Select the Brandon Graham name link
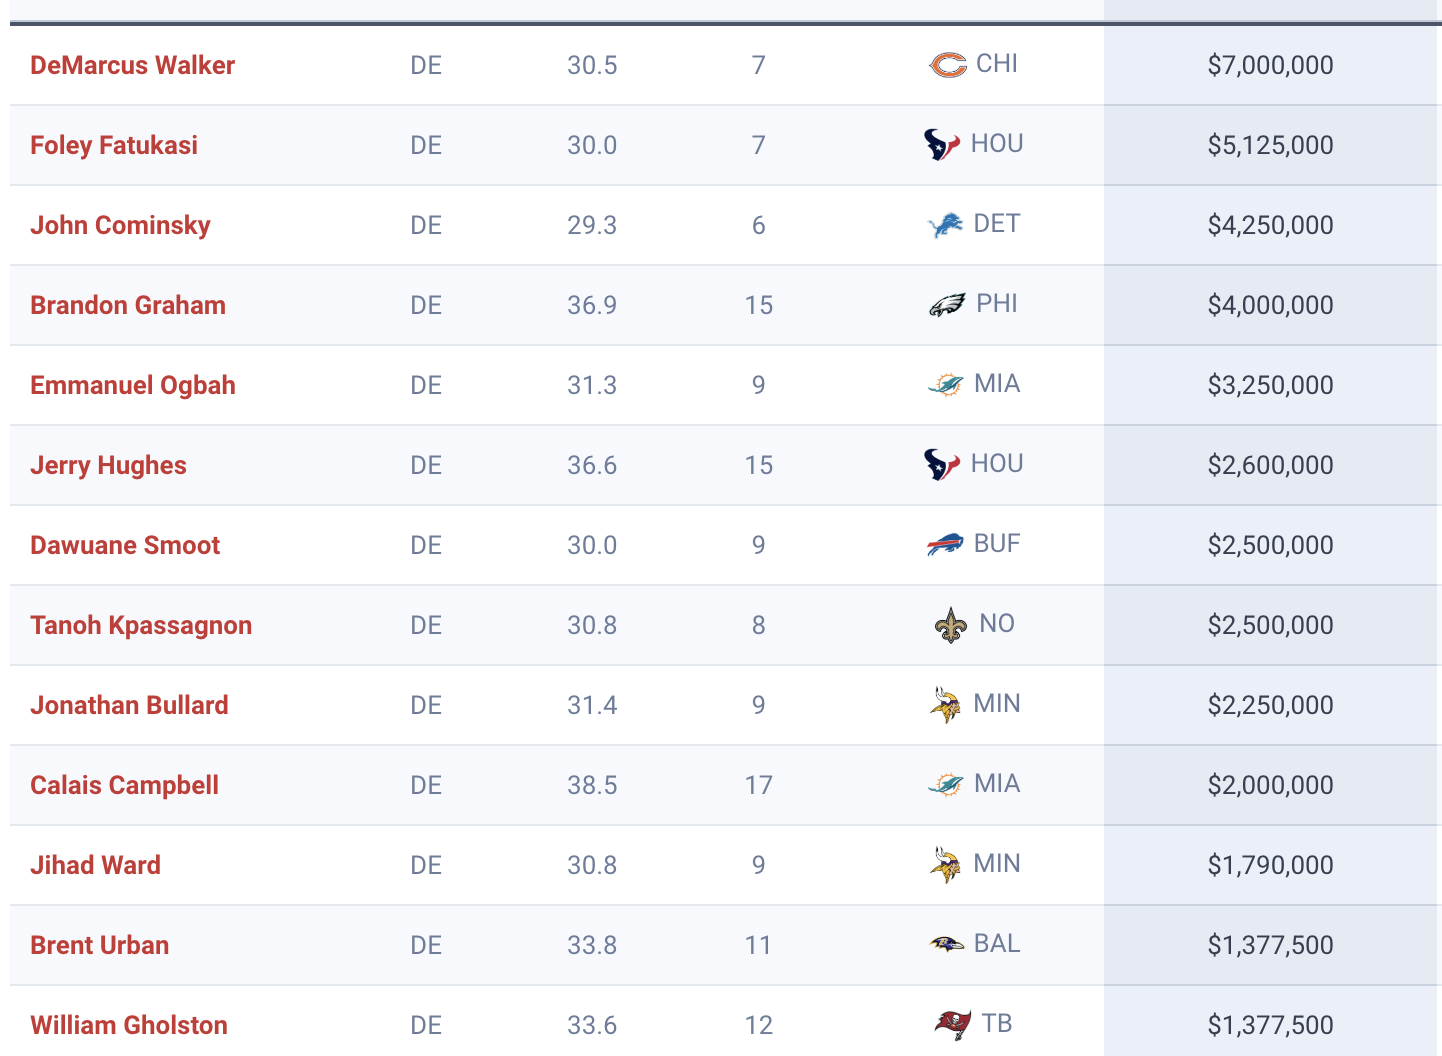 click(x=128, y=305)
